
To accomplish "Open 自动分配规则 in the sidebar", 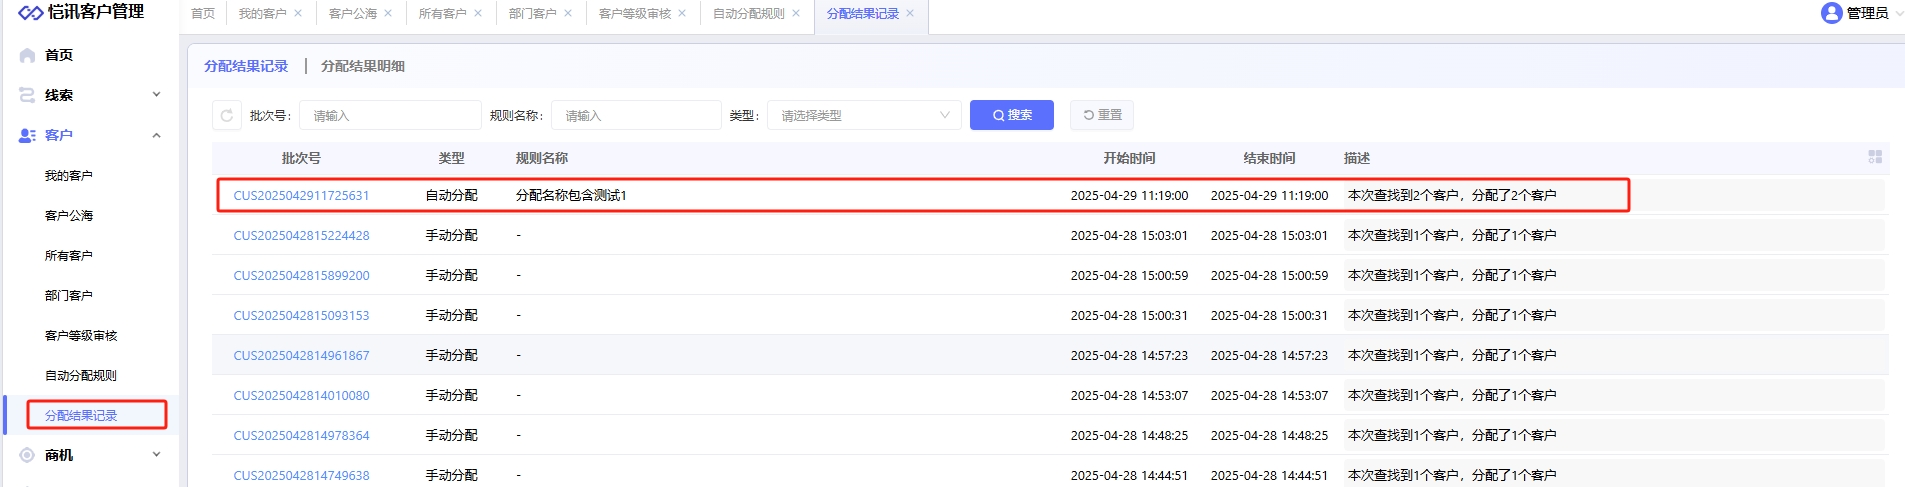I will click(81, 376).
